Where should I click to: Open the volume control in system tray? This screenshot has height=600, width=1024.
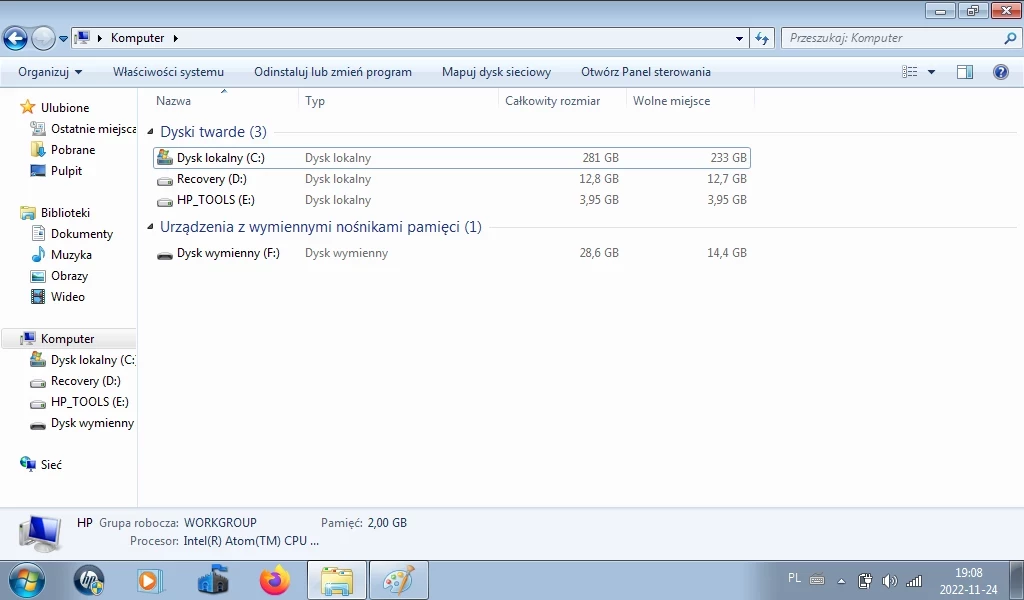[890, 579]
